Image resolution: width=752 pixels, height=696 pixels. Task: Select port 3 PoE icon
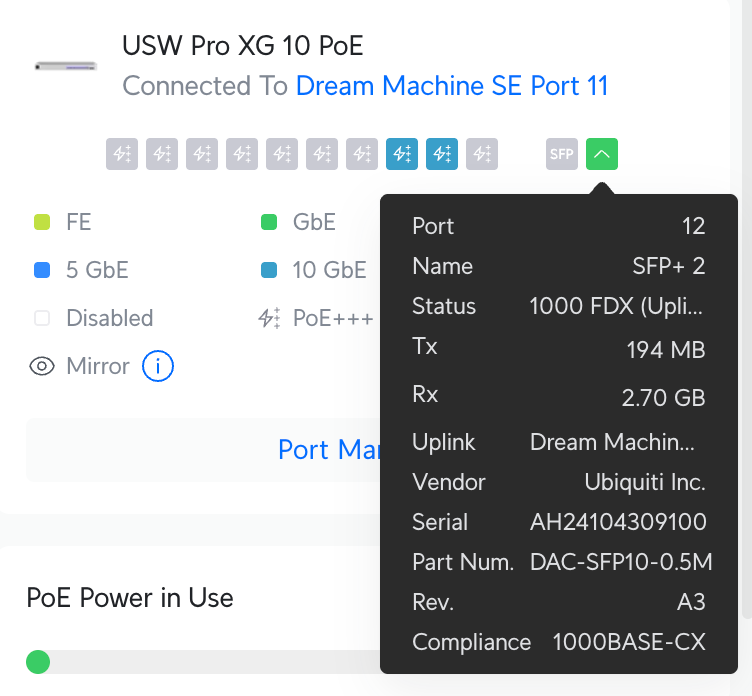202,154
